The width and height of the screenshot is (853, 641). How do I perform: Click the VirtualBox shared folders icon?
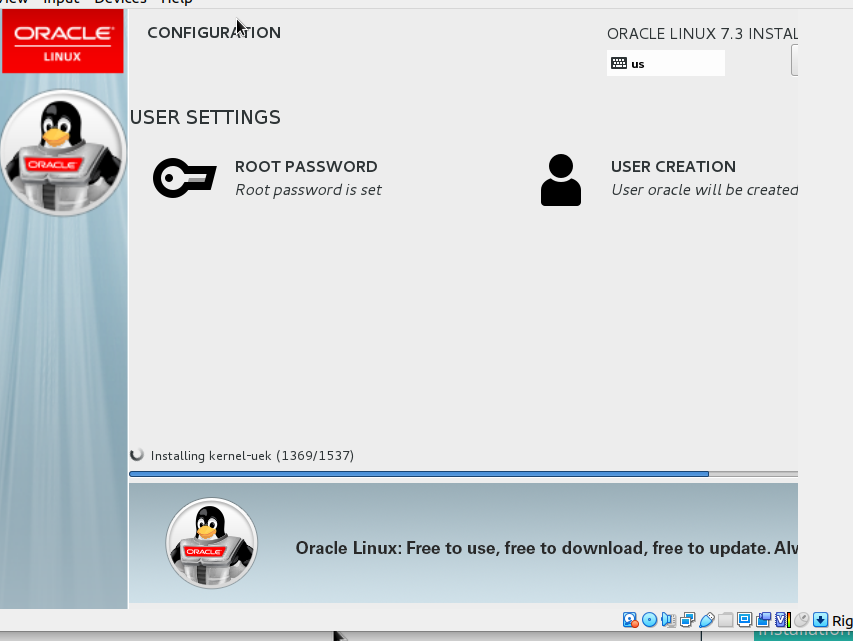[726, 620]
